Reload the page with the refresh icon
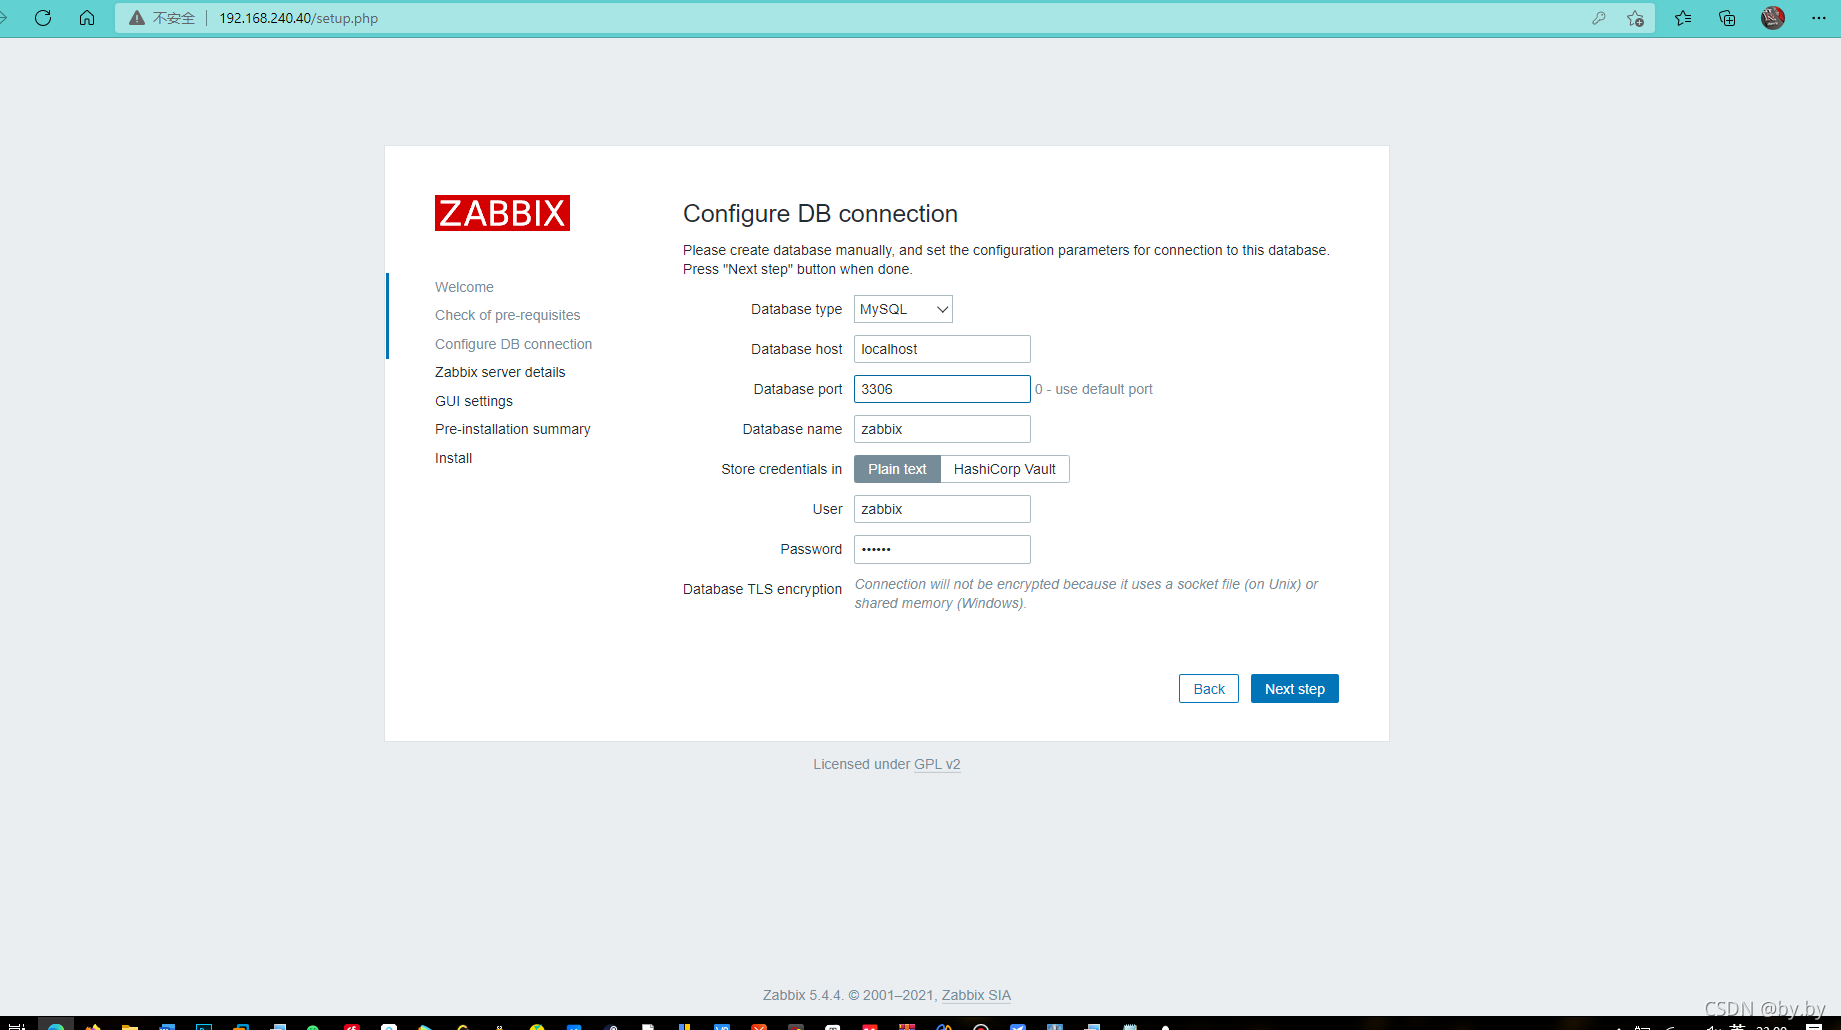Image resolution: width=1841 pixels, height=1030 pixels. click(x=43, y=18)
